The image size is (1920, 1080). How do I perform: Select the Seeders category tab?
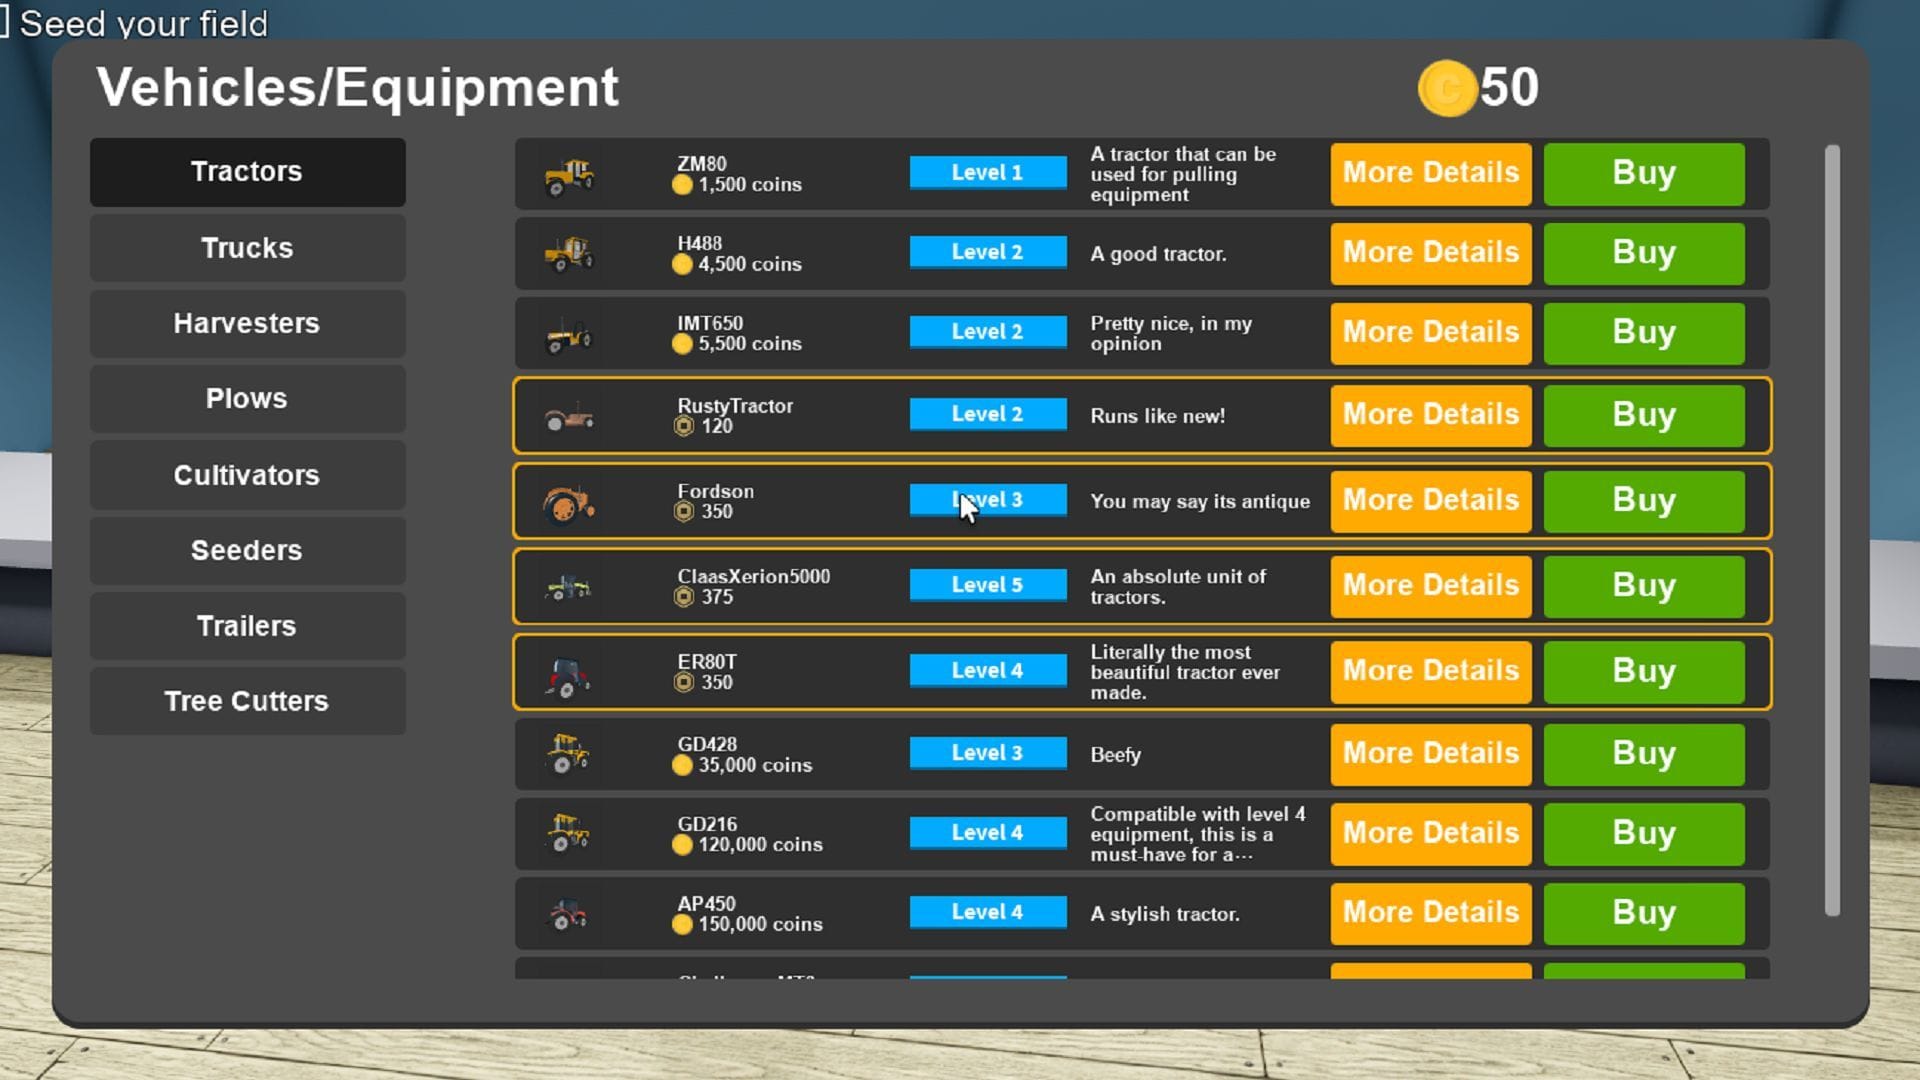point(247,551)
